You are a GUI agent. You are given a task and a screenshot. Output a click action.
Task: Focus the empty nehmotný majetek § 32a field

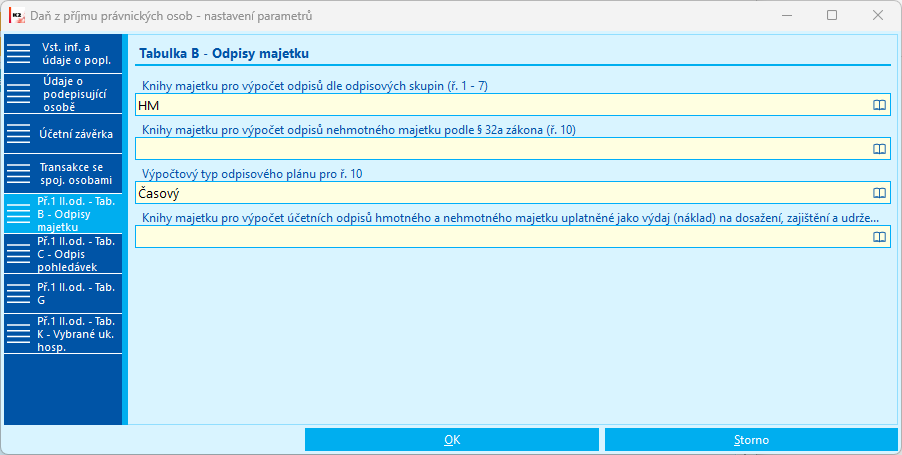513,149
